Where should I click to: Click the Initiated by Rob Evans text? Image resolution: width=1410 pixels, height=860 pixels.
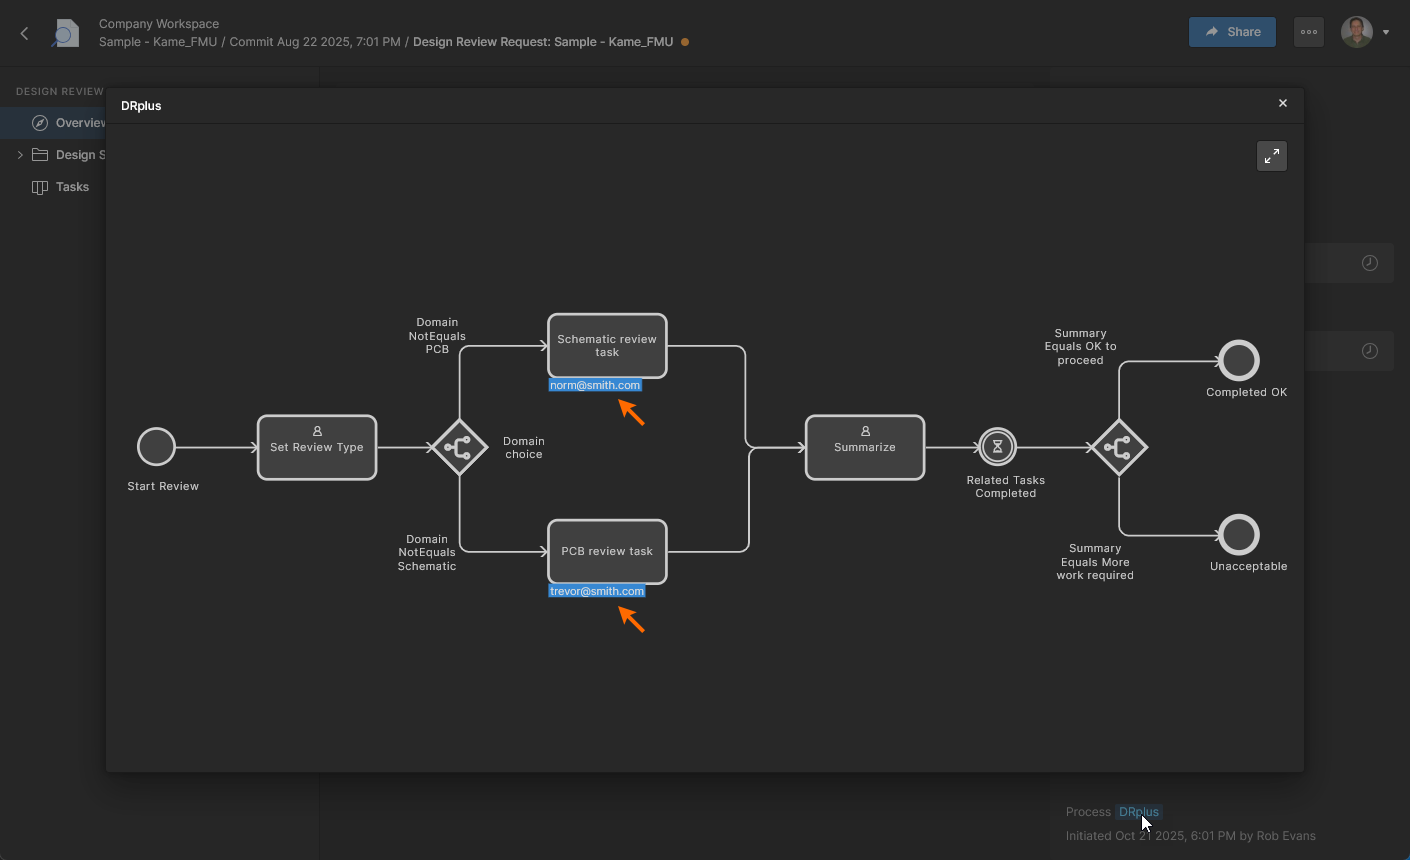coord(1191,836)
